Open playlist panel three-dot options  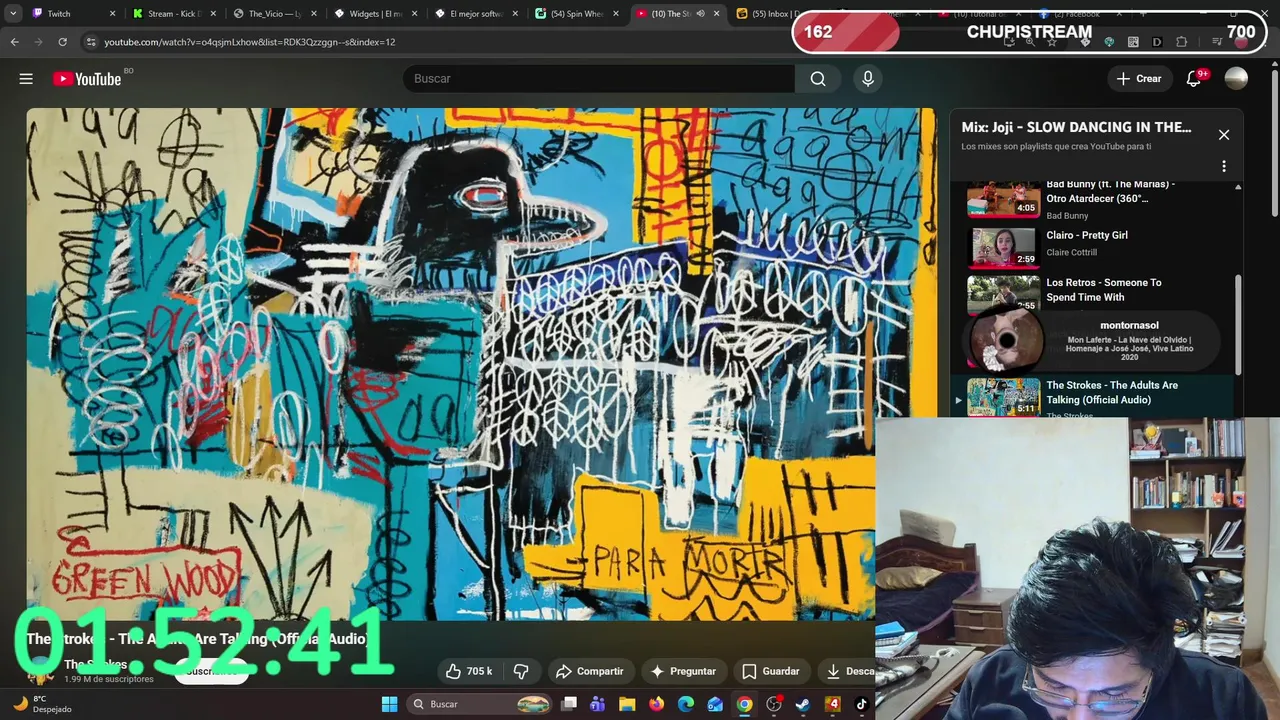click(1224, 167)
